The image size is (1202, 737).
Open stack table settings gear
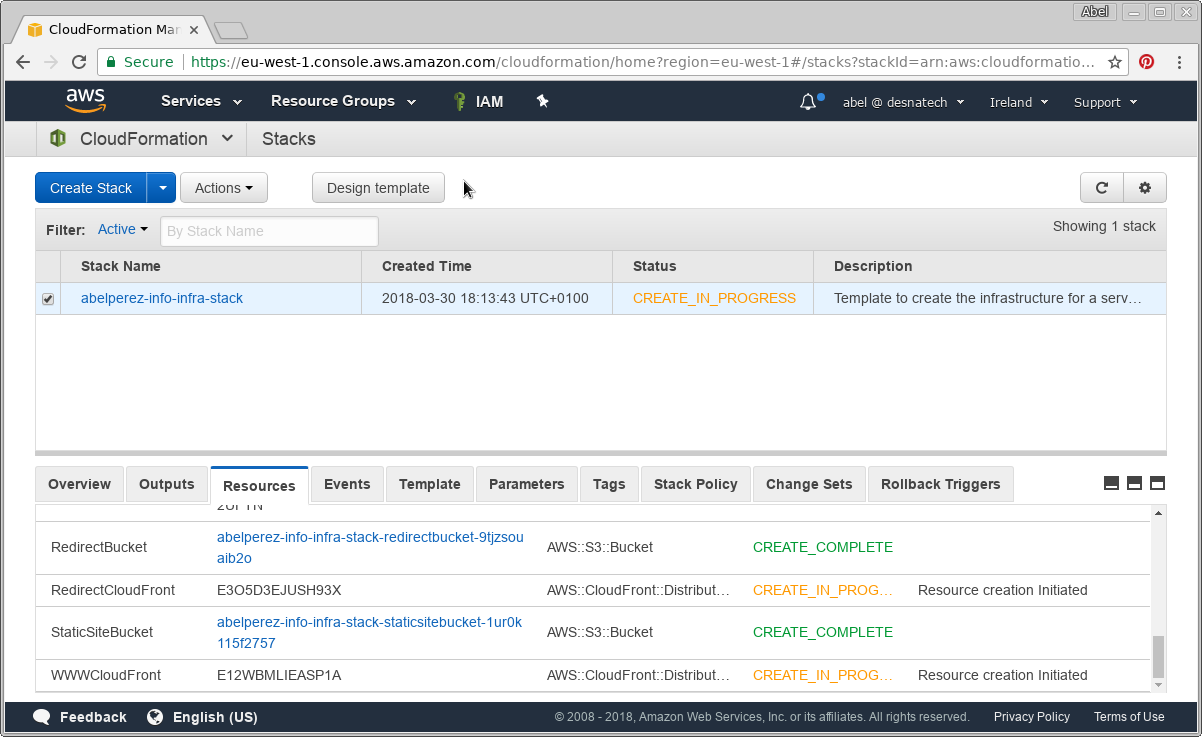(x=1145, y=187)
